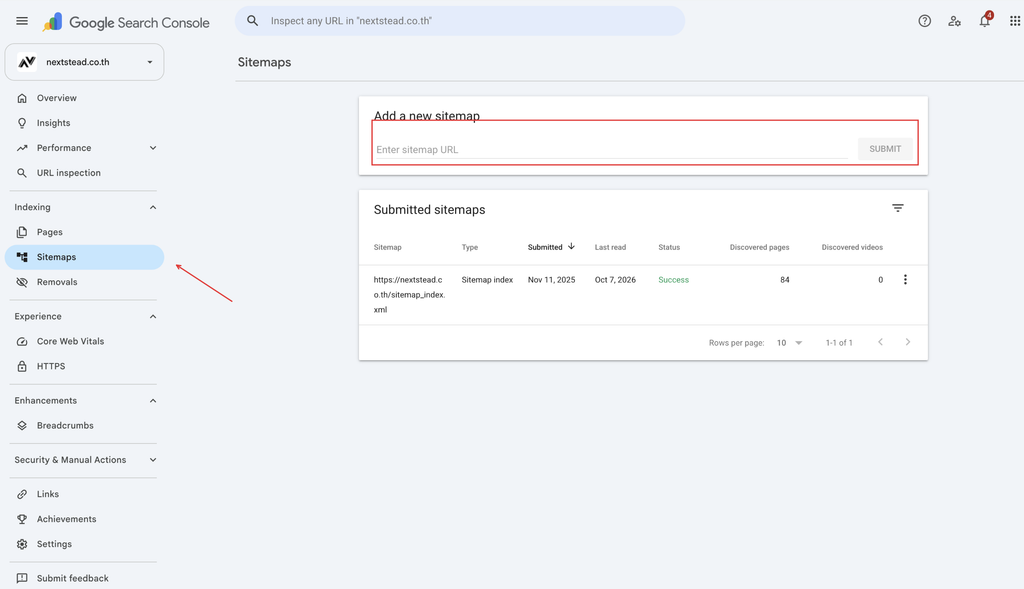Open the Rows per page dropdown

[790, 343]
